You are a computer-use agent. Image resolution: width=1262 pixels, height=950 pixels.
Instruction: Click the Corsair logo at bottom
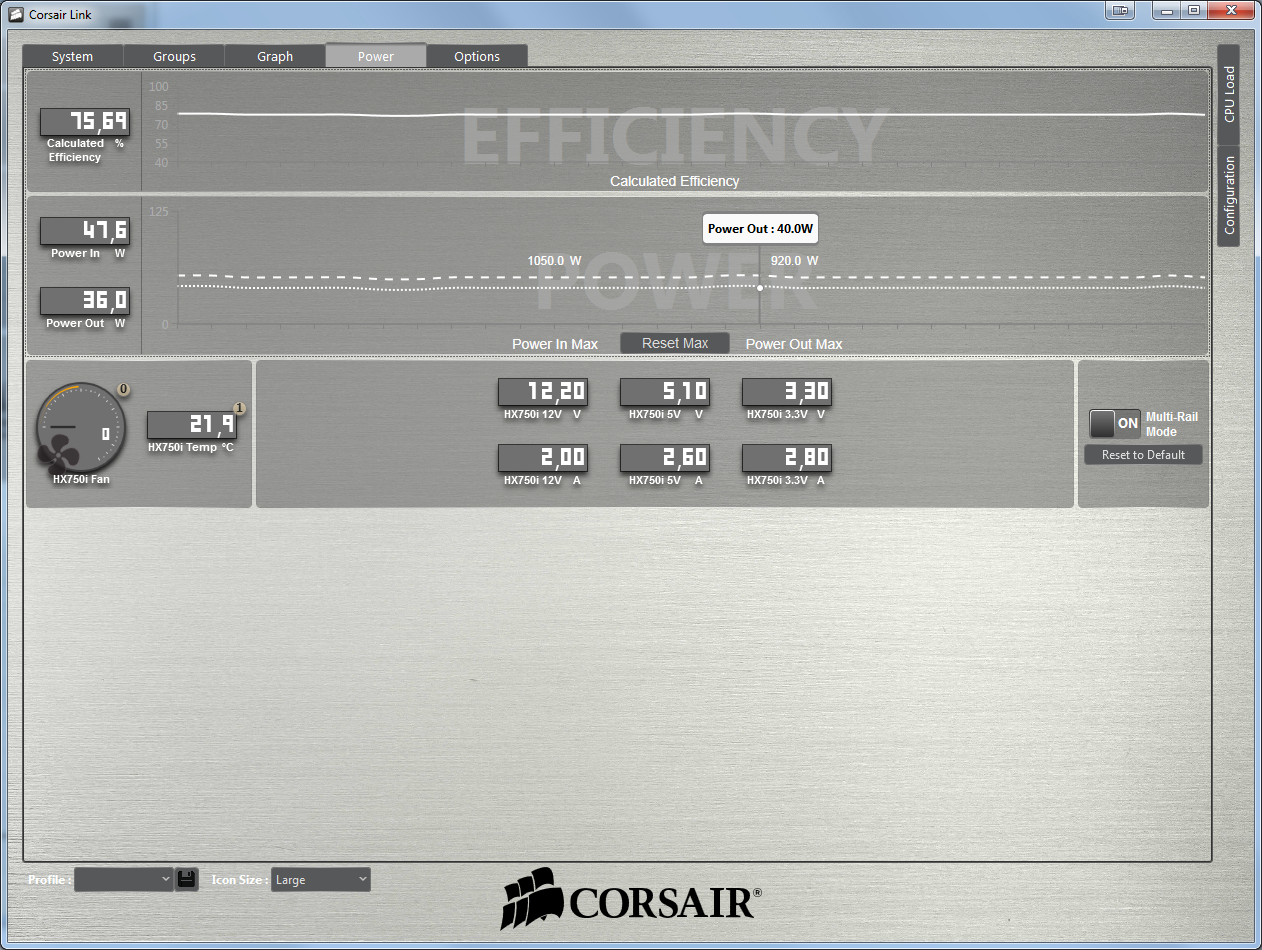(631, 897)
